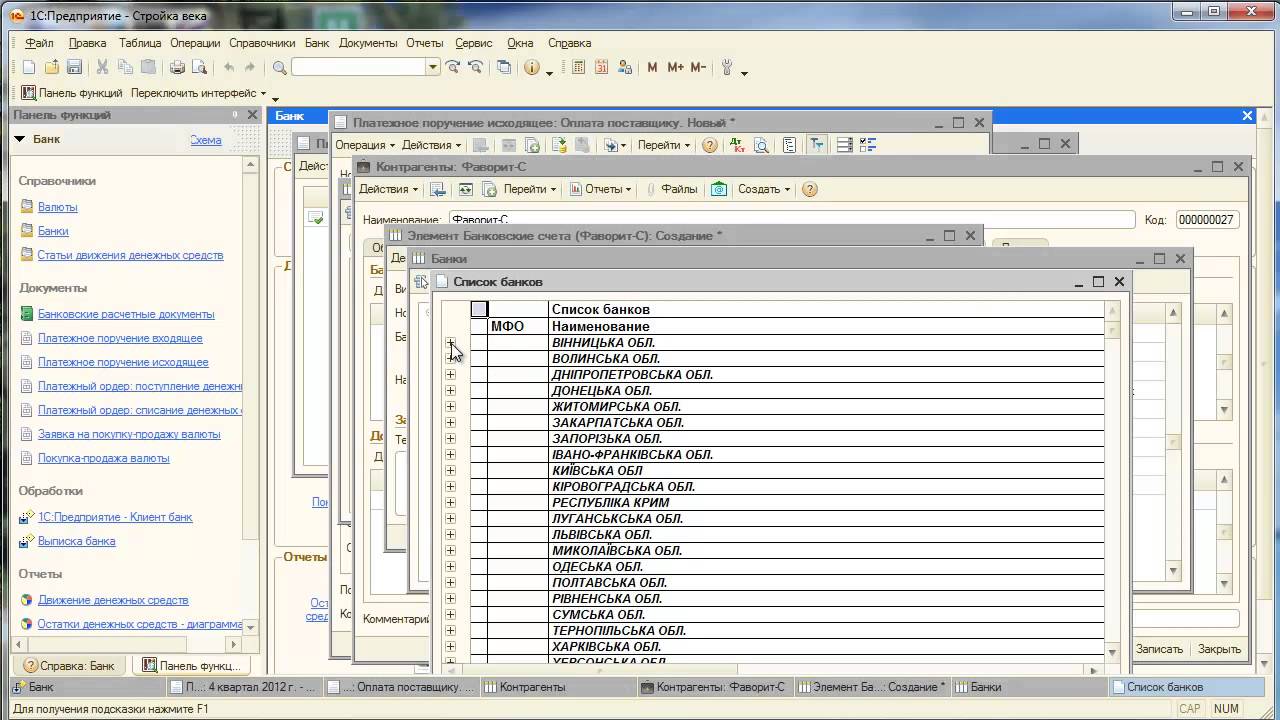Click the Undo arrow icon
The image size is (1280, 720).
point(229,67)
